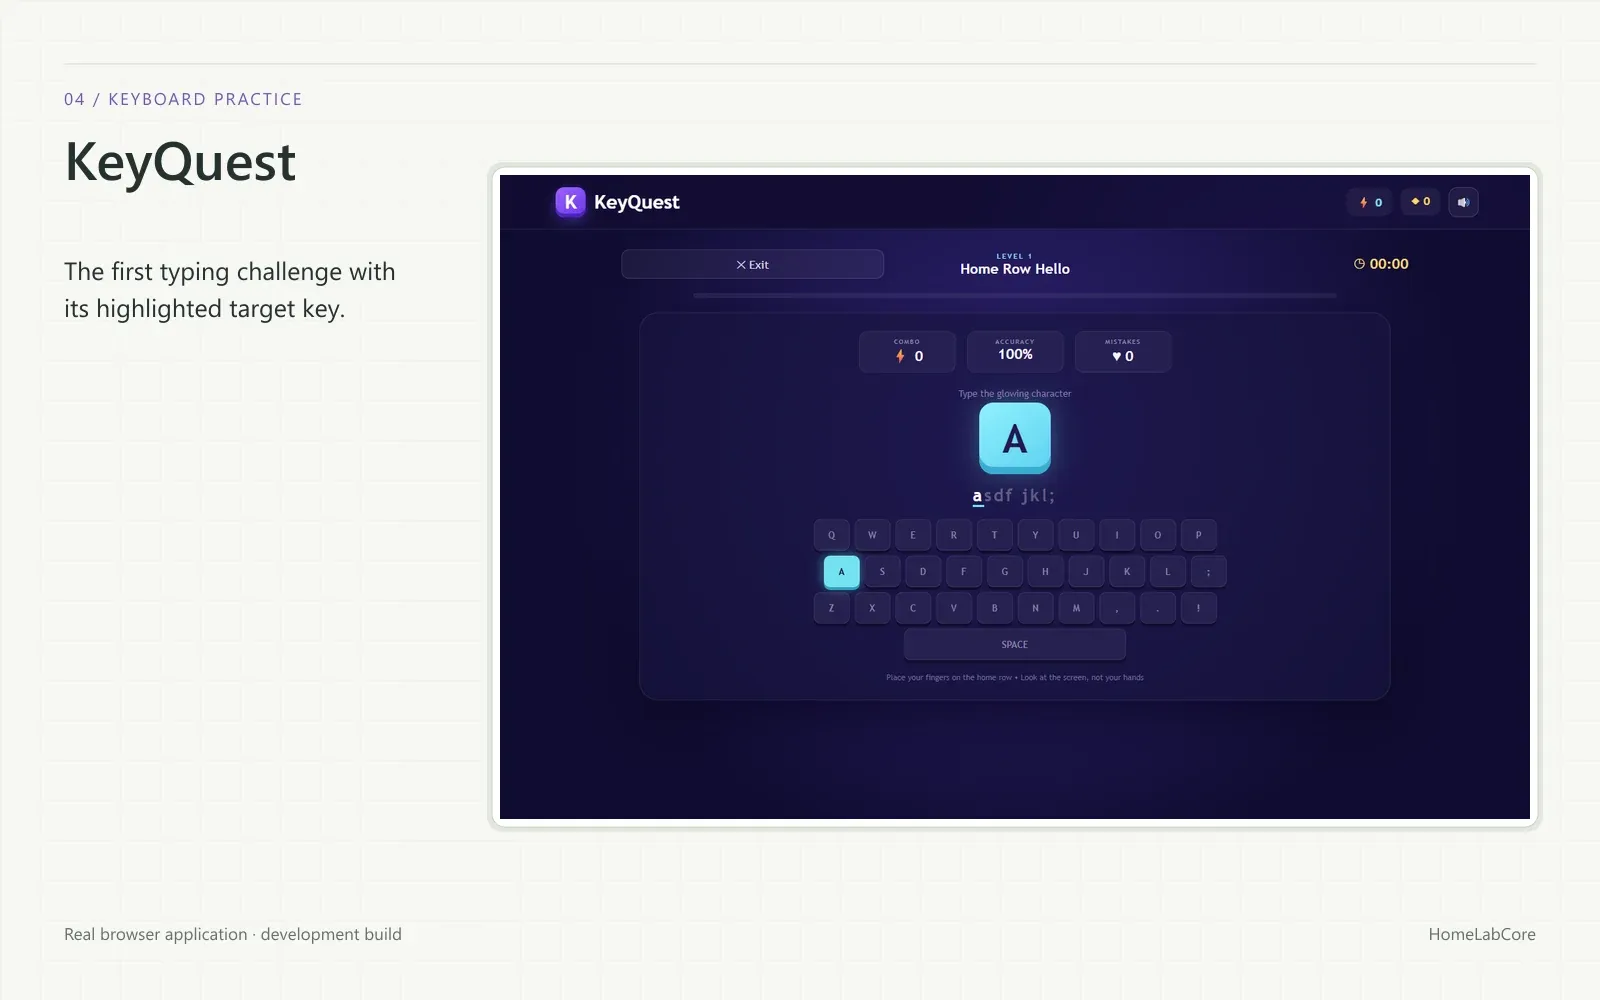This screenshot has height=1000, width=1600.
Task: Click the exclamation mark key
Action: (1198, 608)
